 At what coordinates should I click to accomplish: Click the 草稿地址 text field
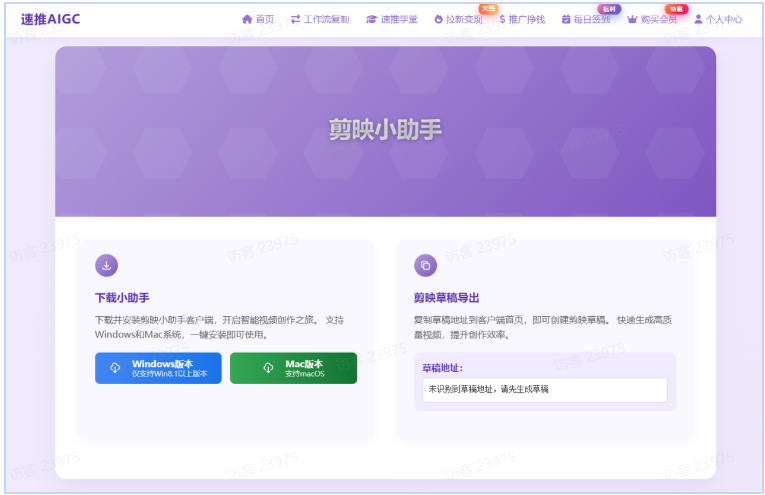(x=545, y=389)
